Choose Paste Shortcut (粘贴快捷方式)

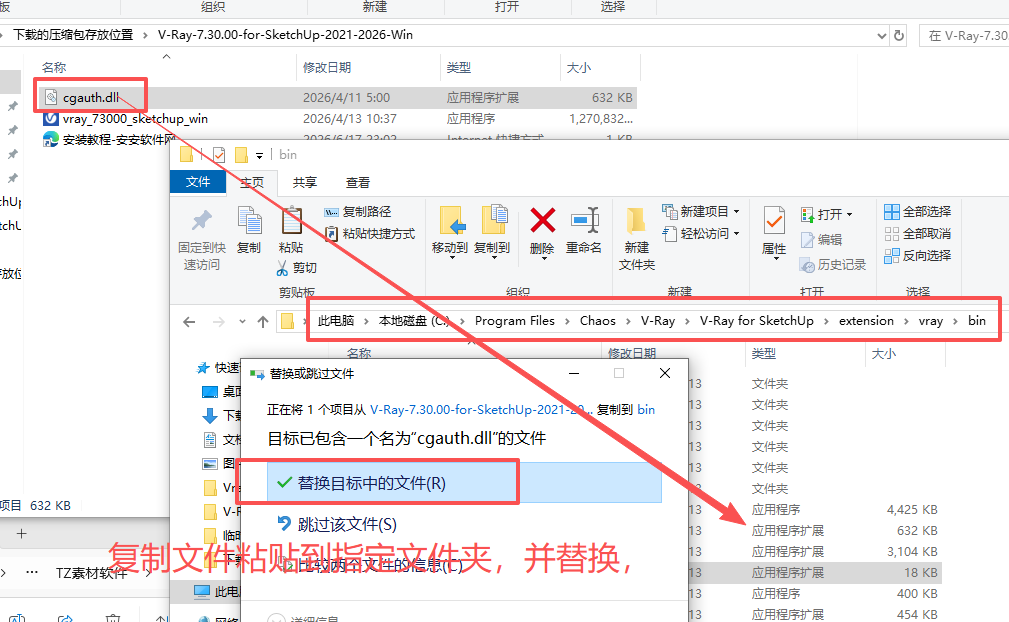click(x=370, y=233)
